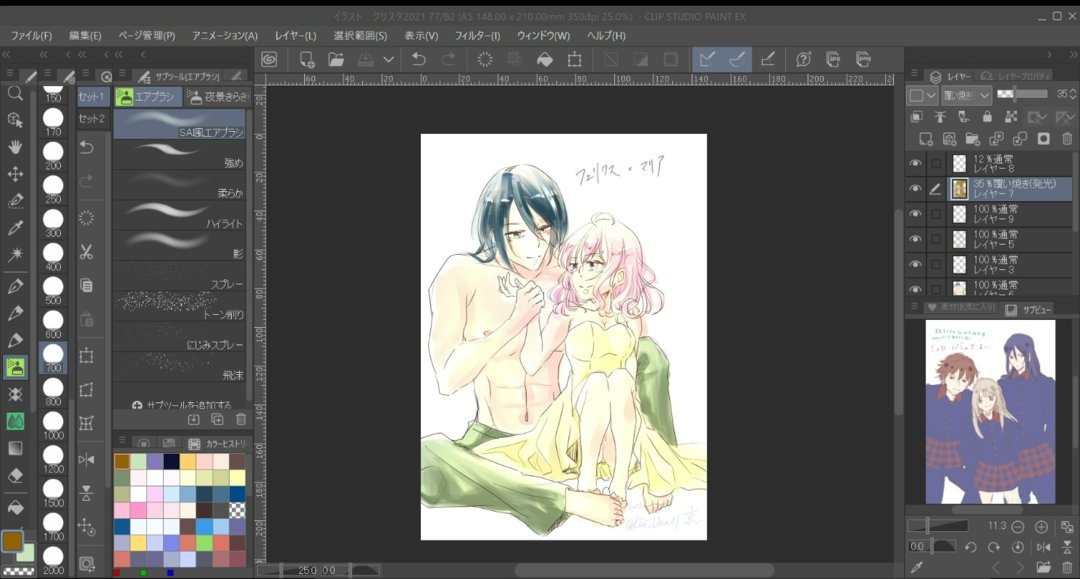
Task: Select the Auto select magic wand tool
Action: coord(14,254)
